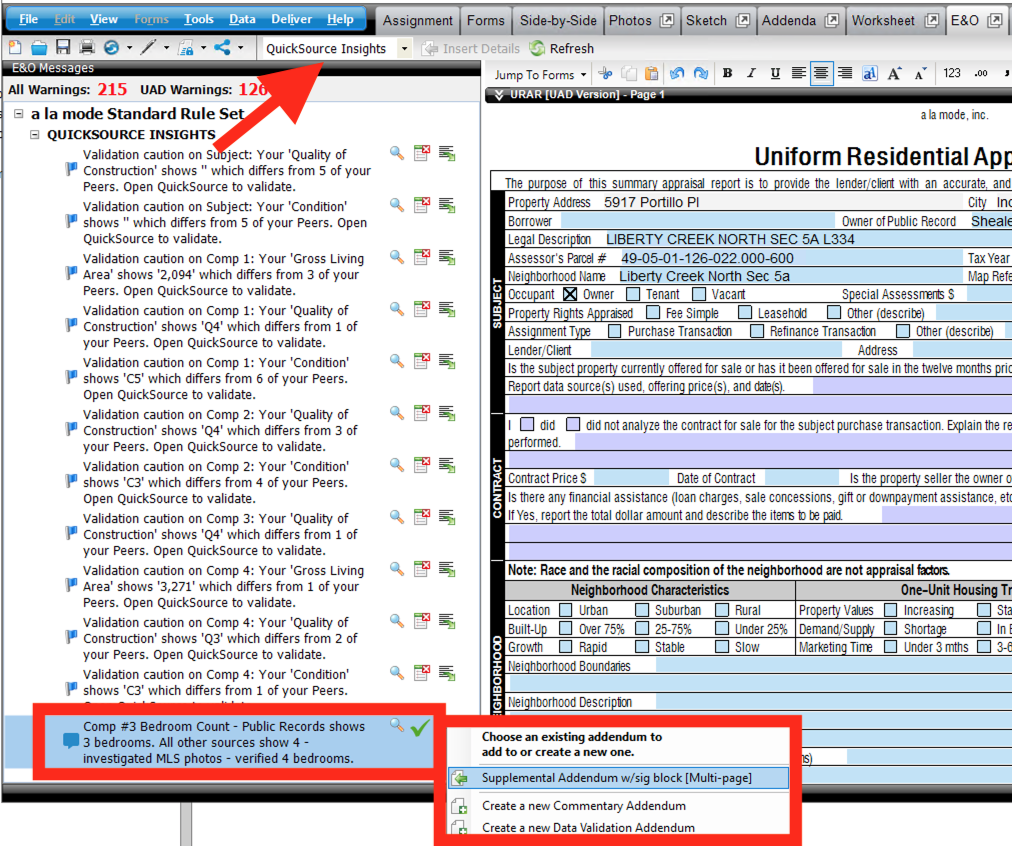Paste from clipboard icon in formatting toolbar
1012x846 pixels.
pos(652,74)
